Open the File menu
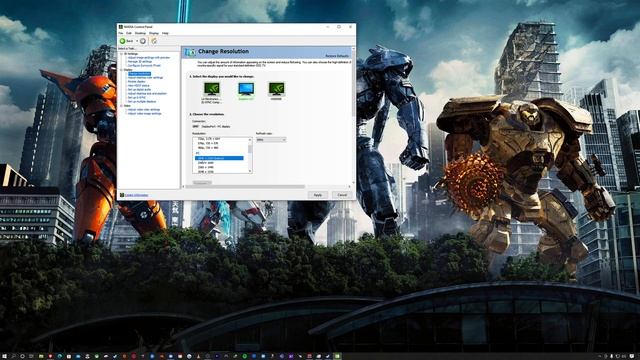 (x=121, y=33)
